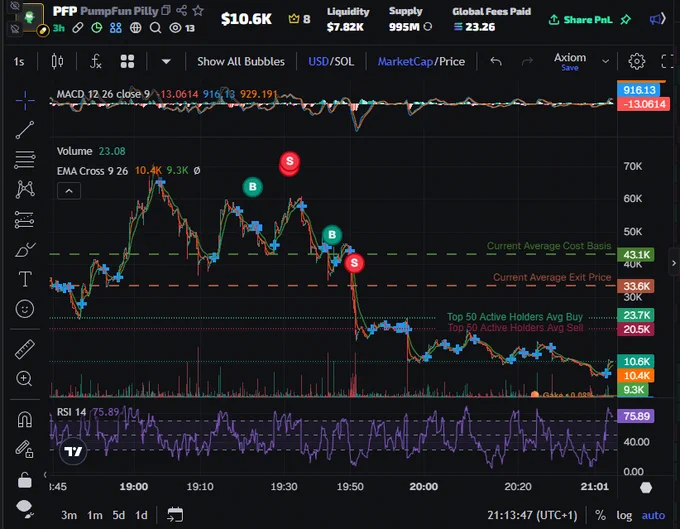Click the eye watchers count 13
Viewport: 680px width, 529px height.
(182, 28)
